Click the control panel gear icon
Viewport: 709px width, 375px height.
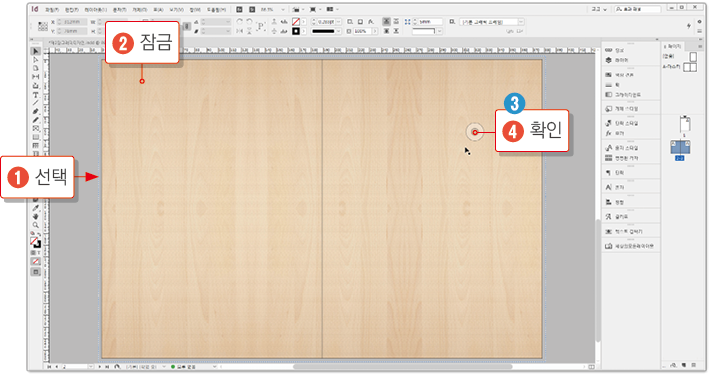coord(700,22)
